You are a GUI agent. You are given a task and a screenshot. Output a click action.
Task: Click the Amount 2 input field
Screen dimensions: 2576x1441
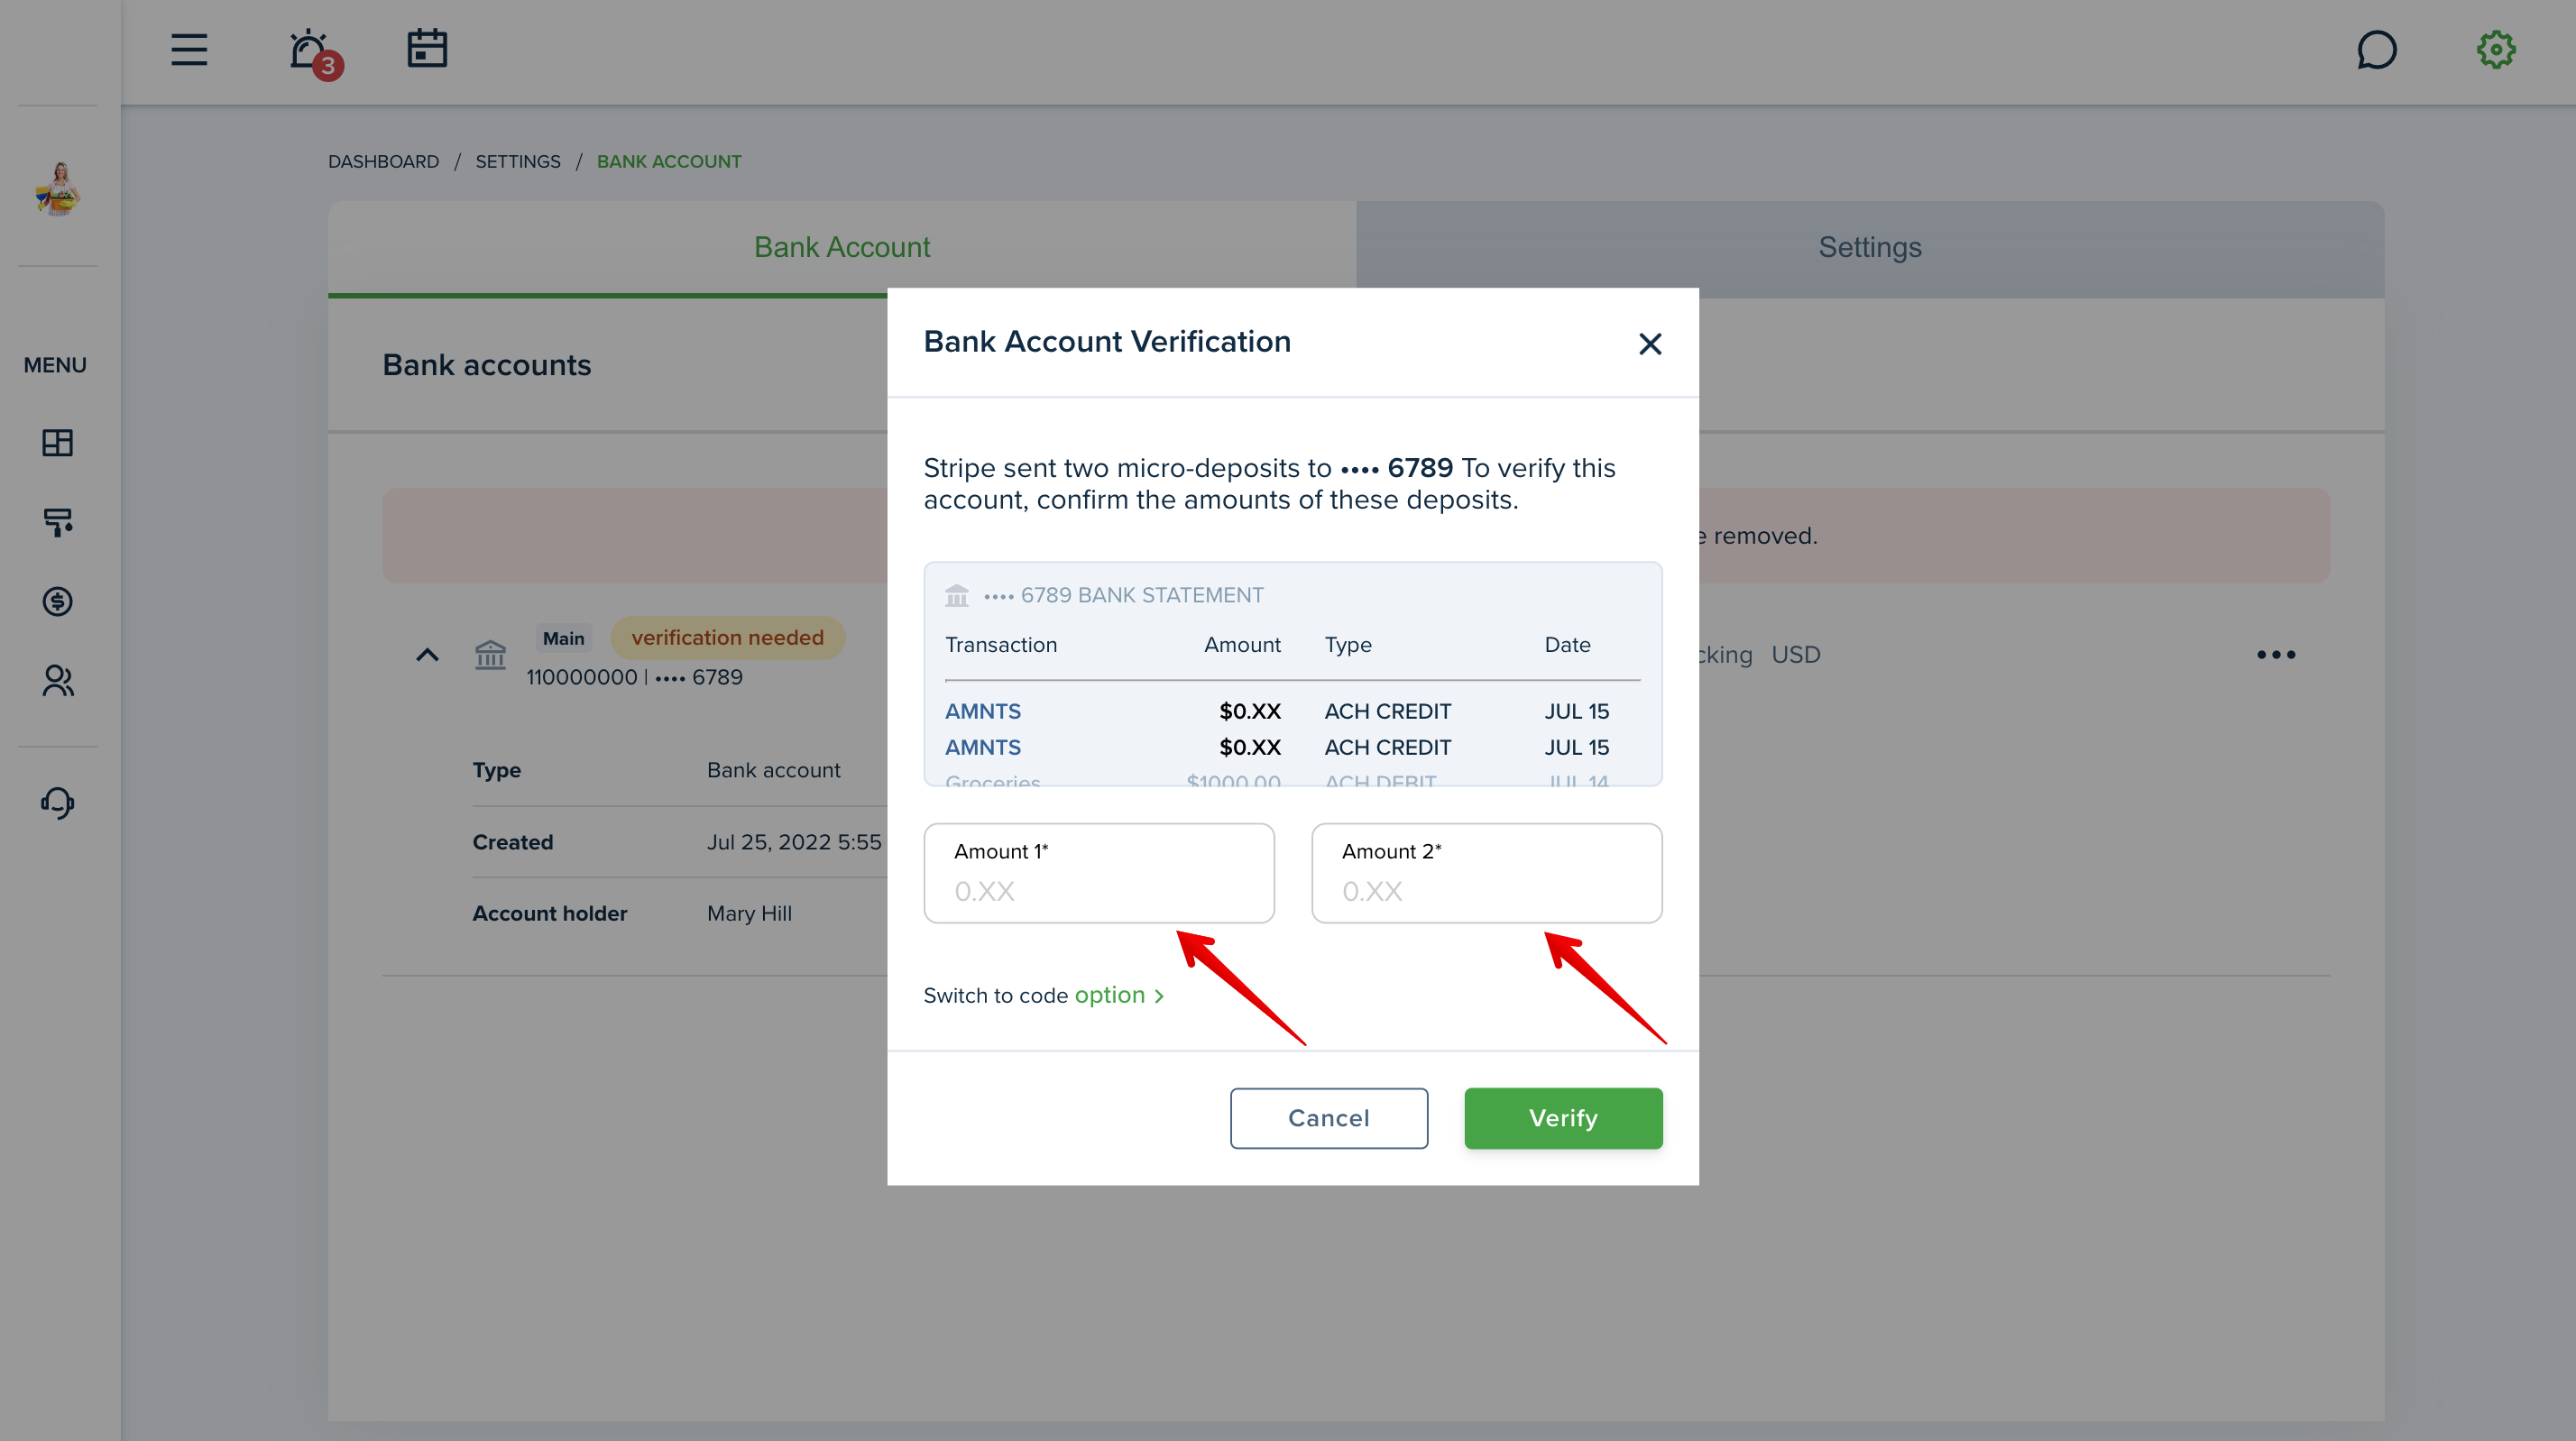coord(1487,873)
